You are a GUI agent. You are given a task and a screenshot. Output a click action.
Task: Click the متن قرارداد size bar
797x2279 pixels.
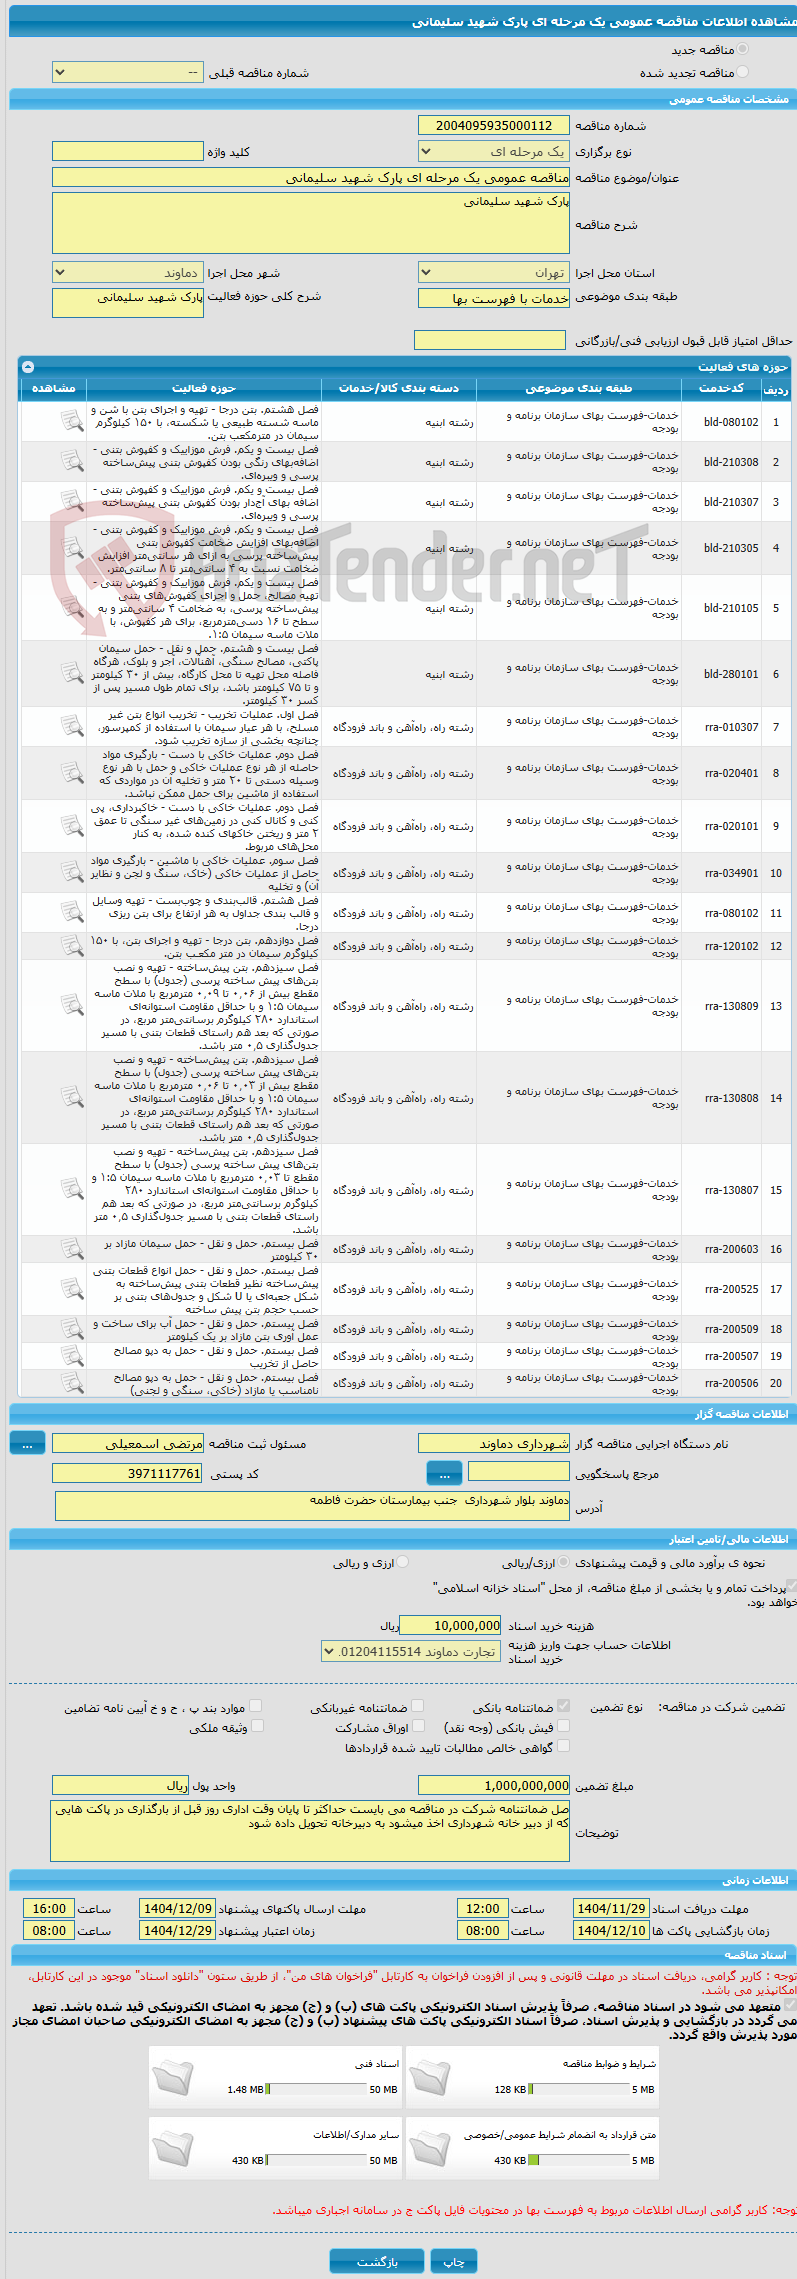[579, 2160]
